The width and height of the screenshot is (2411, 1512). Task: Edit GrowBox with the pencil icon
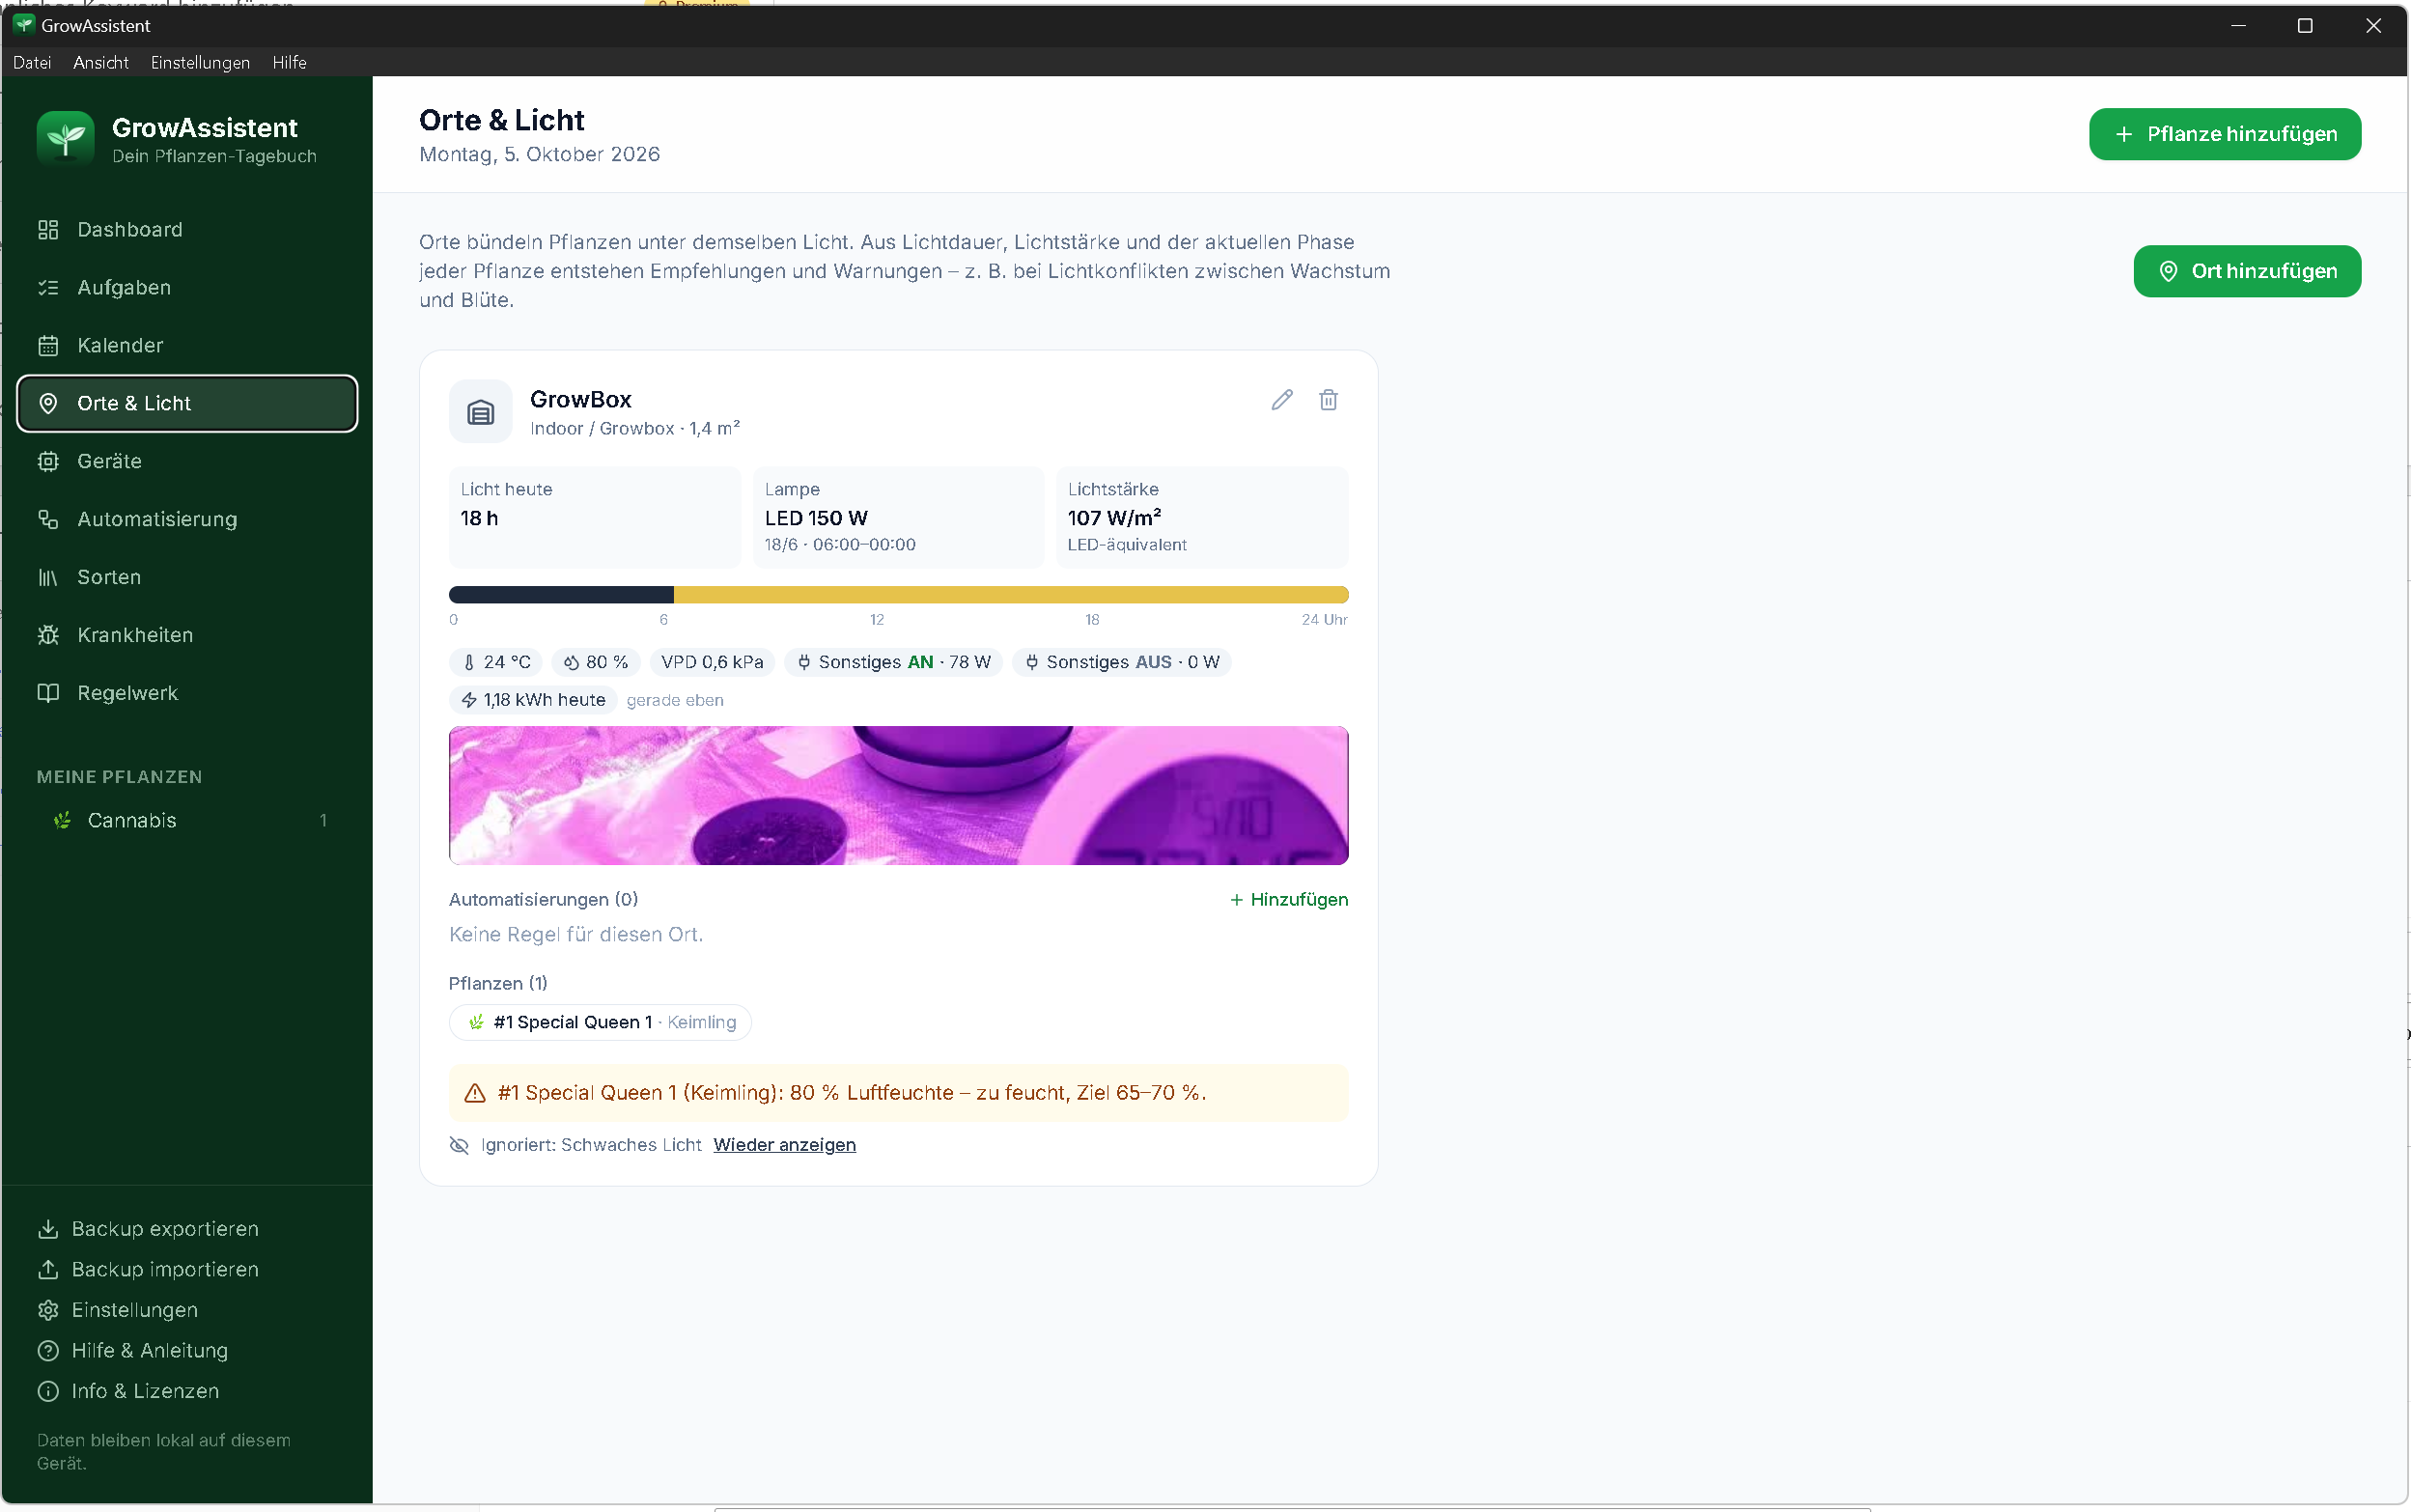pyautogui.click(x=1282, y=401)
